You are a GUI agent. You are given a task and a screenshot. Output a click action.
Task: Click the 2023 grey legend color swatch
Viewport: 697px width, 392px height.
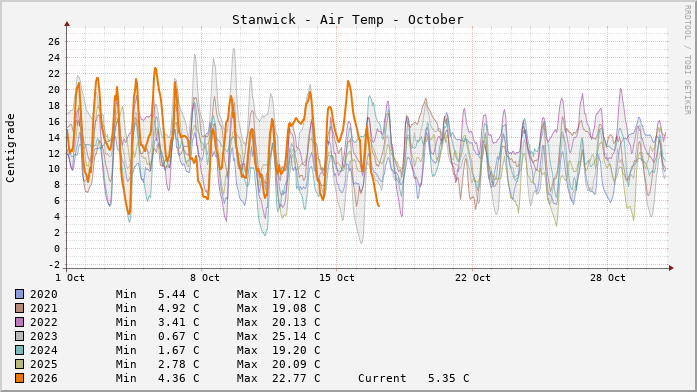20,336
